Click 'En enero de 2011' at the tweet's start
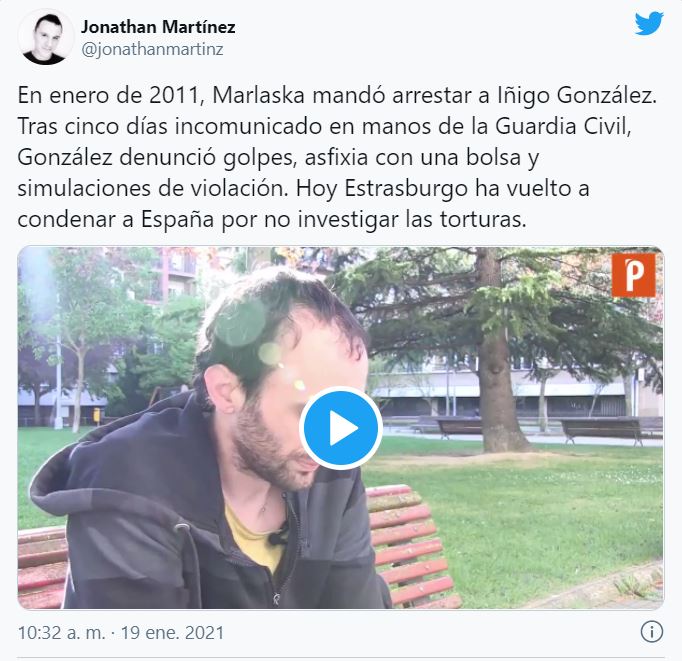This screenshot has height=661, width=682. coord(111,96)
